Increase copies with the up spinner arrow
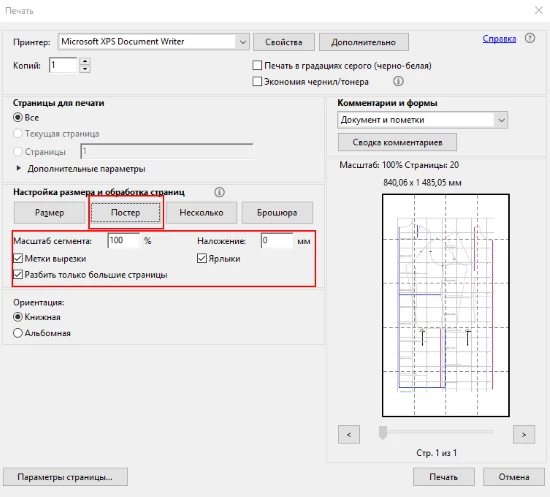 click(85, 61)
